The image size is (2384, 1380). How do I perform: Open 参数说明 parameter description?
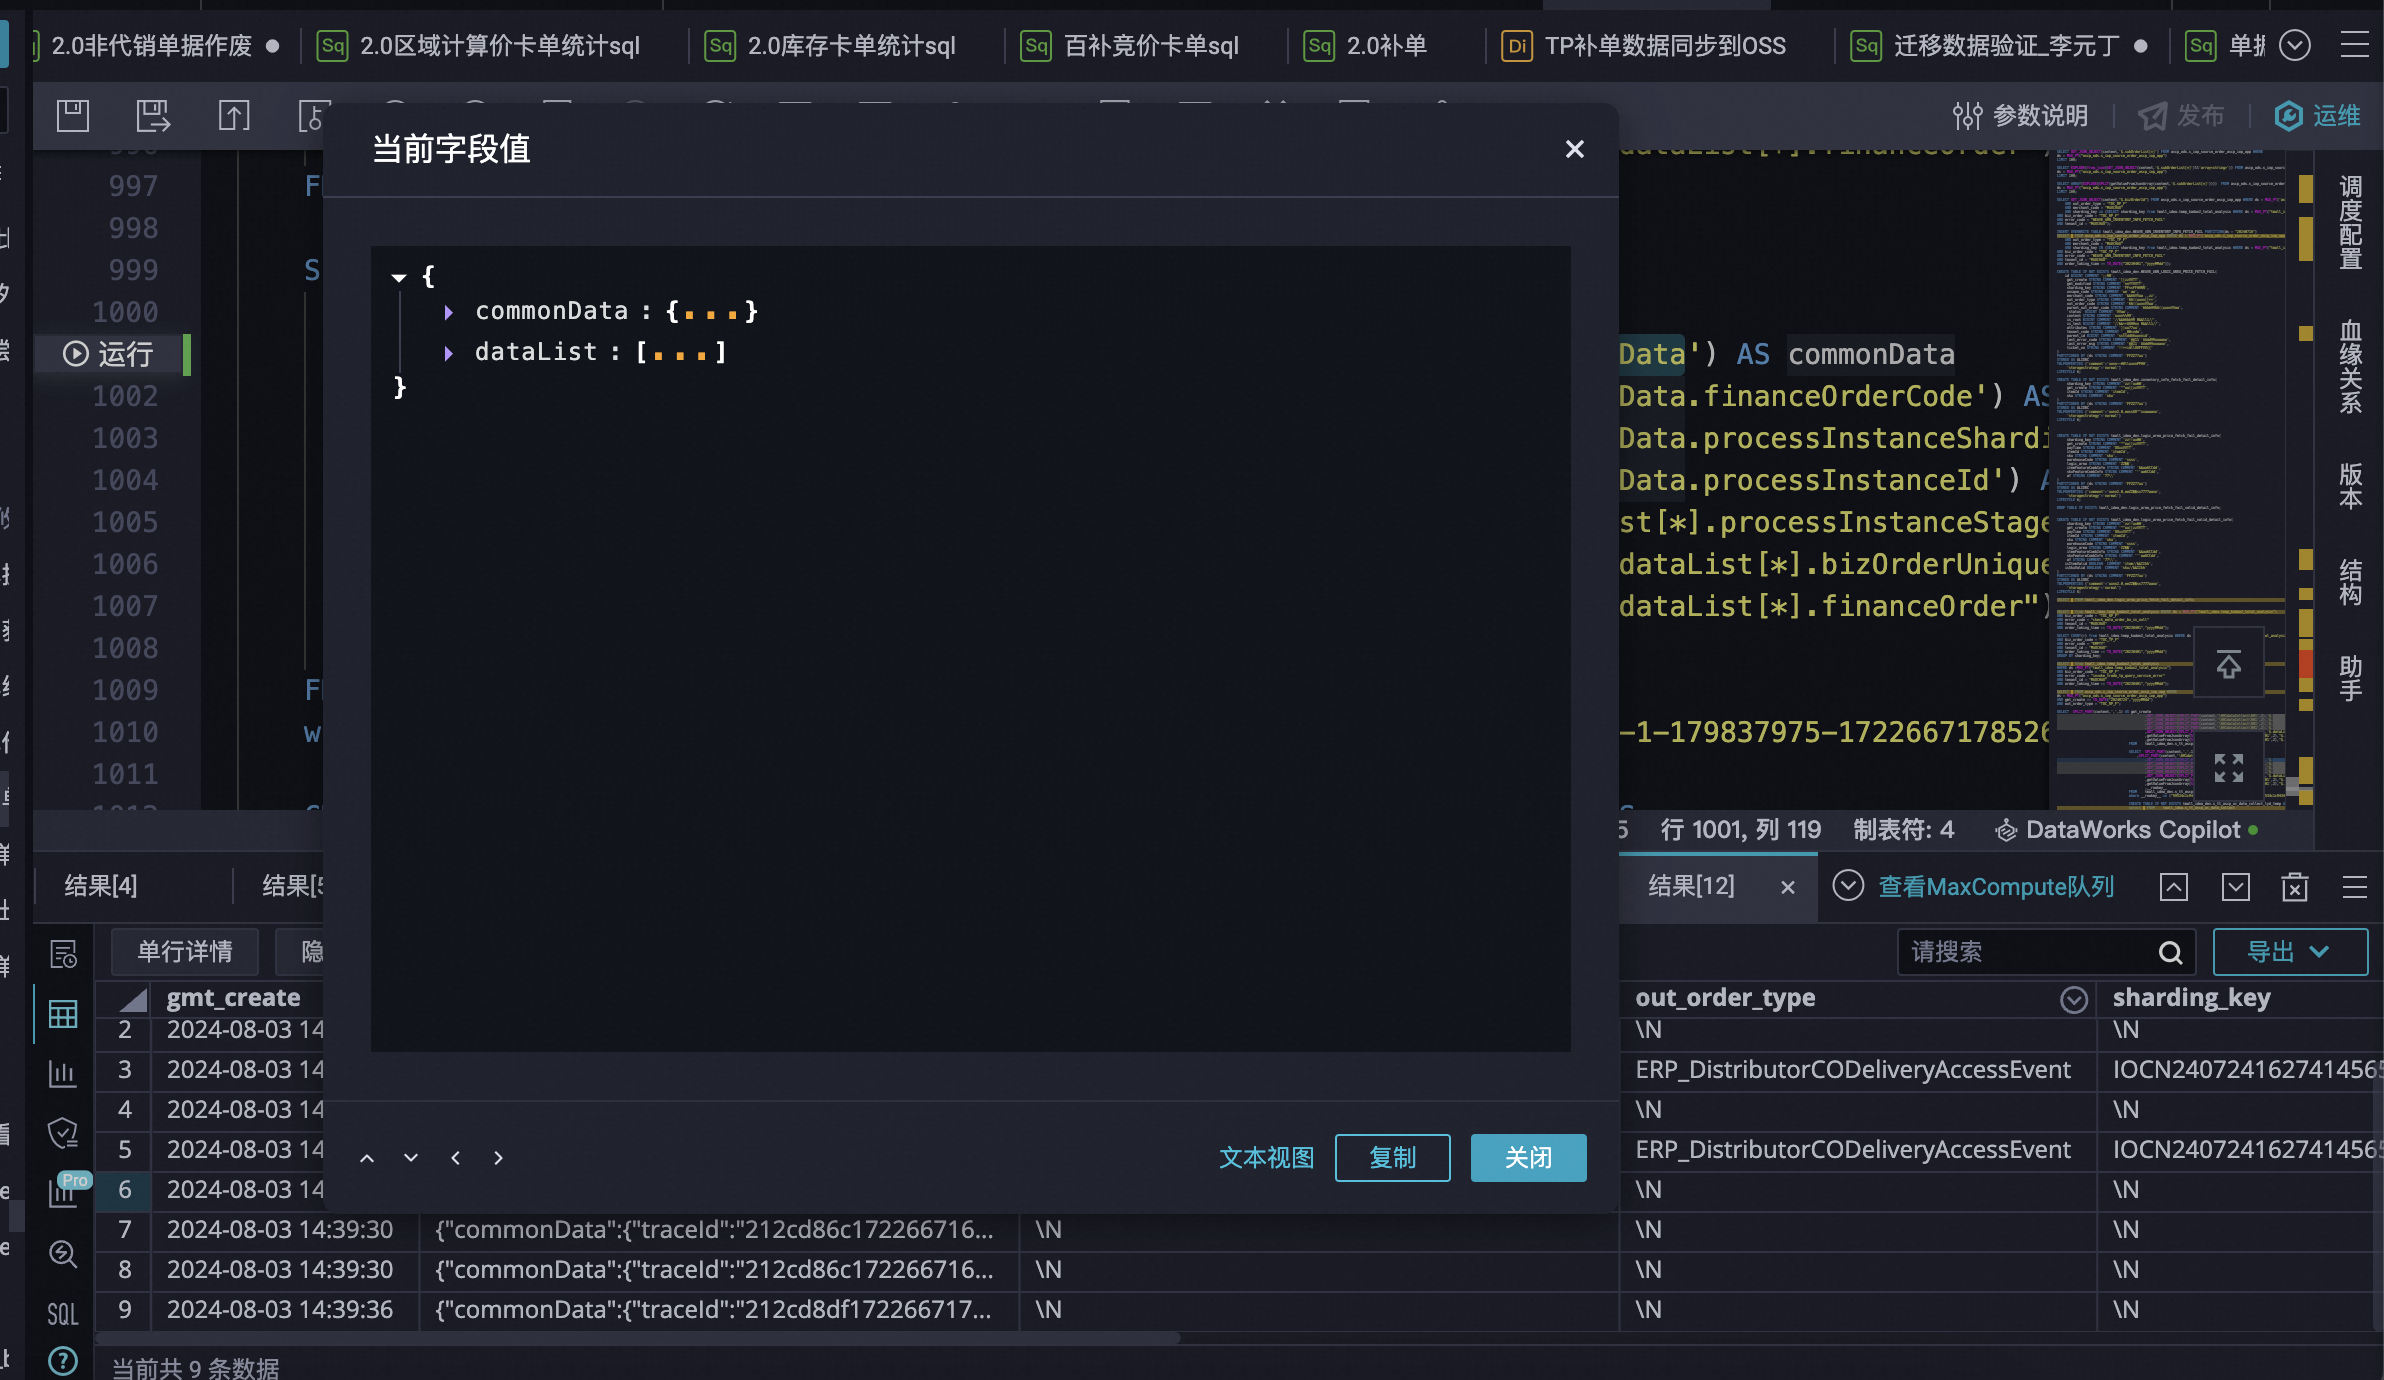(2020, 116)
